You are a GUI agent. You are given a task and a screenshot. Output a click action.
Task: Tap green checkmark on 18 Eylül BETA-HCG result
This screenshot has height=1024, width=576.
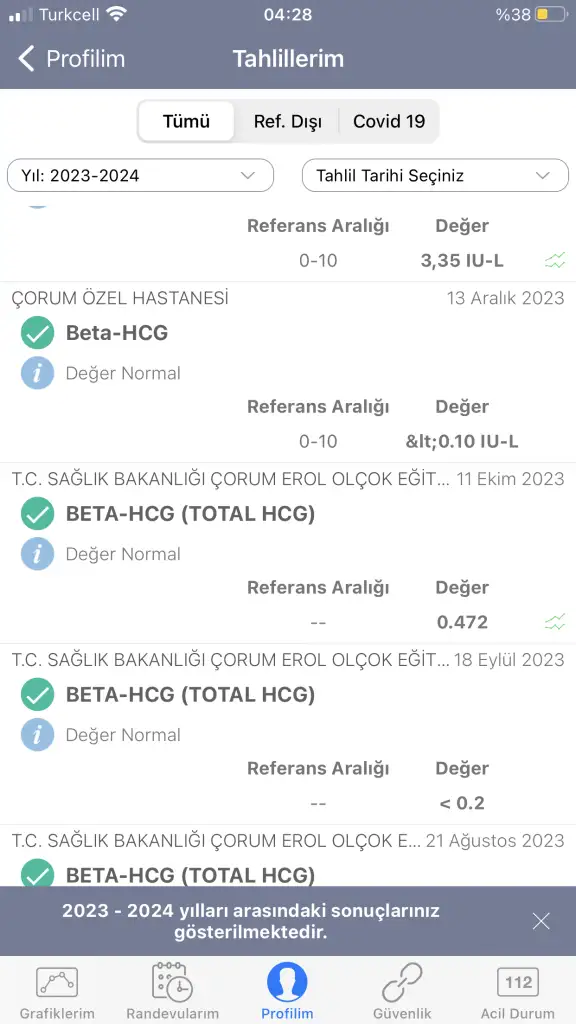(37, 694)
